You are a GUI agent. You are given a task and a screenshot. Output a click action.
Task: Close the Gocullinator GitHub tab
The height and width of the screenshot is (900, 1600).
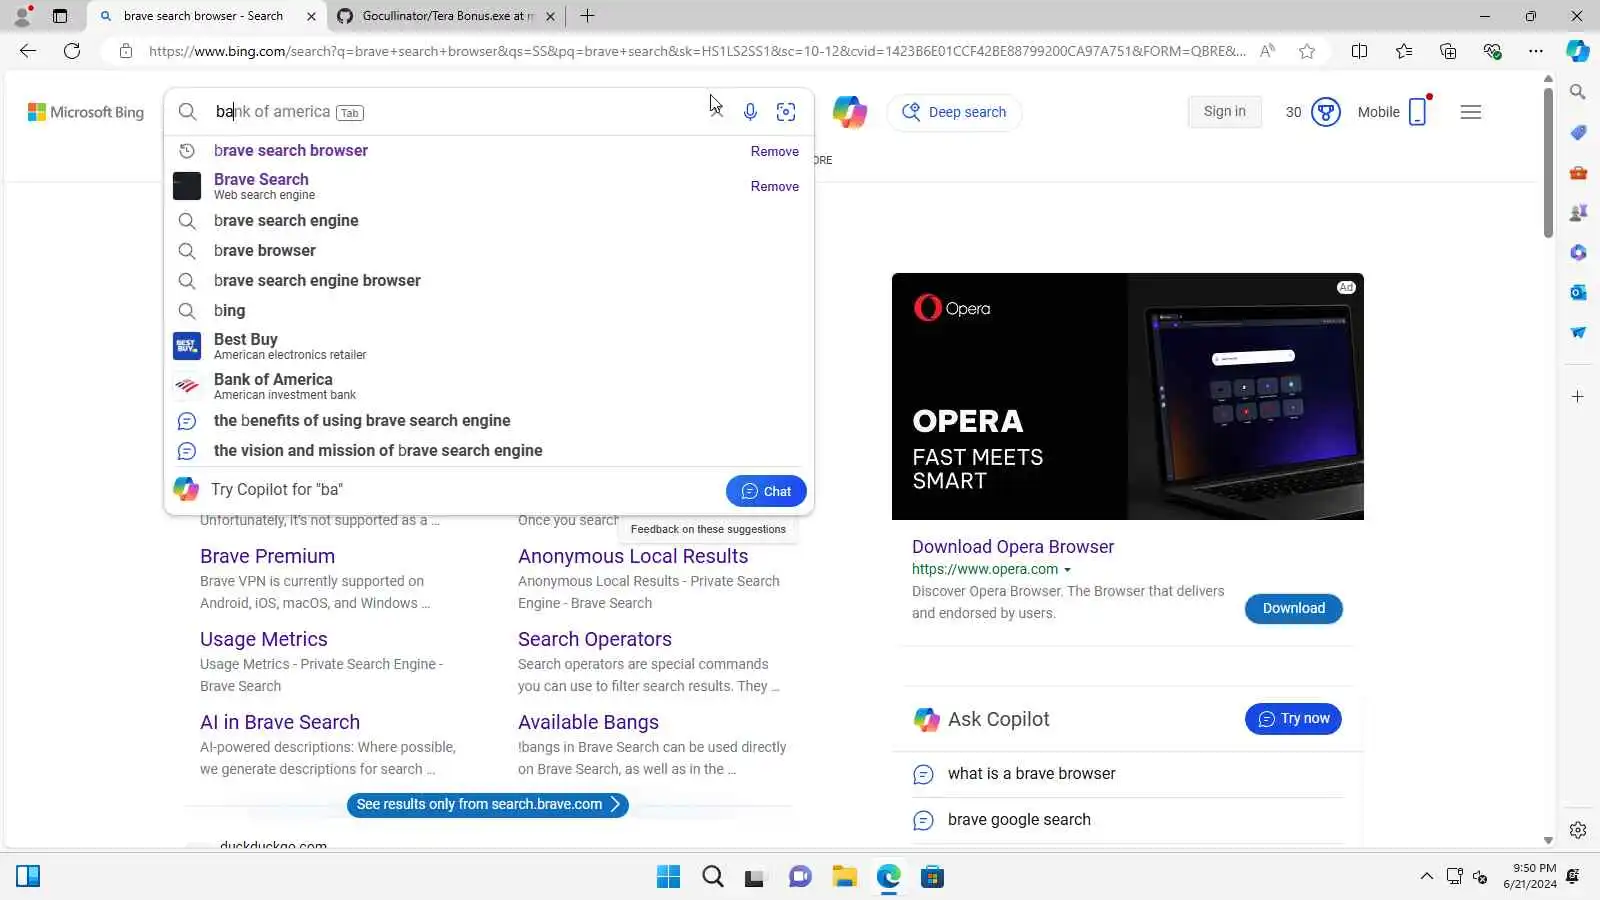coord(550,16)
